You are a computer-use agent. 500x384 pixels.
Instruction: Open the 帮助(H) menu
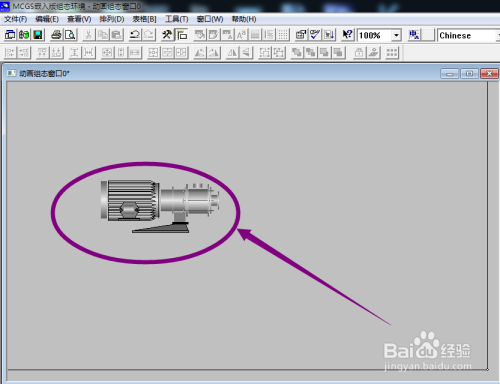coord(244,19)
